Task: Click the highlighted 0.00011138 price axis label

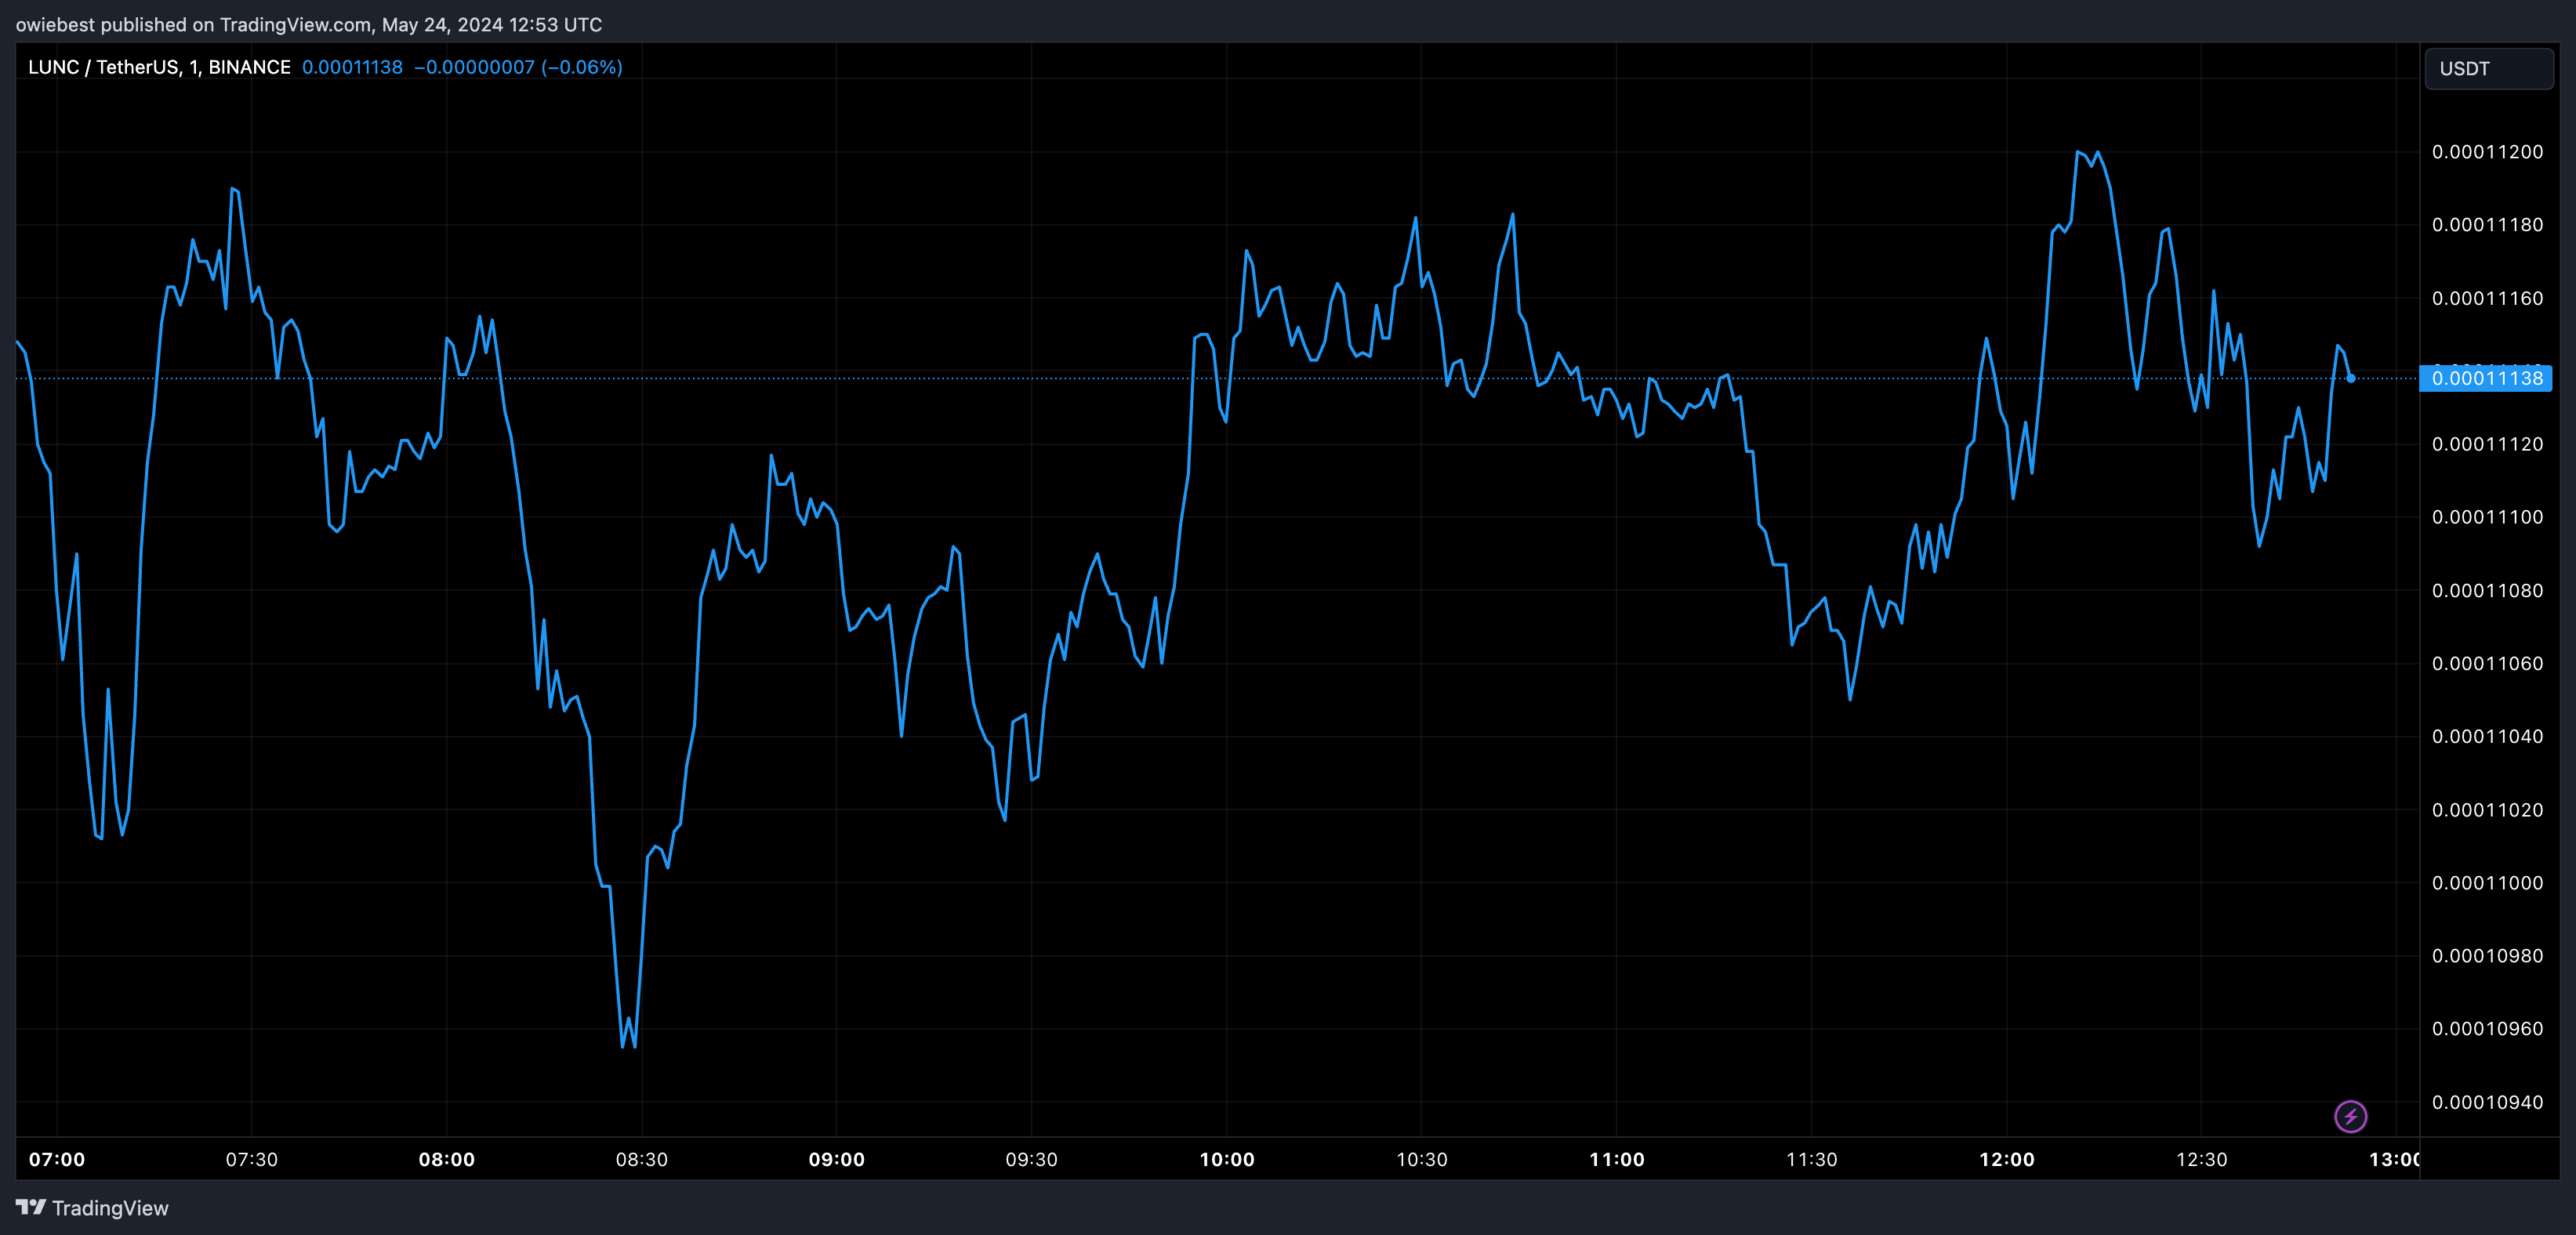Action: [2486, 378]
